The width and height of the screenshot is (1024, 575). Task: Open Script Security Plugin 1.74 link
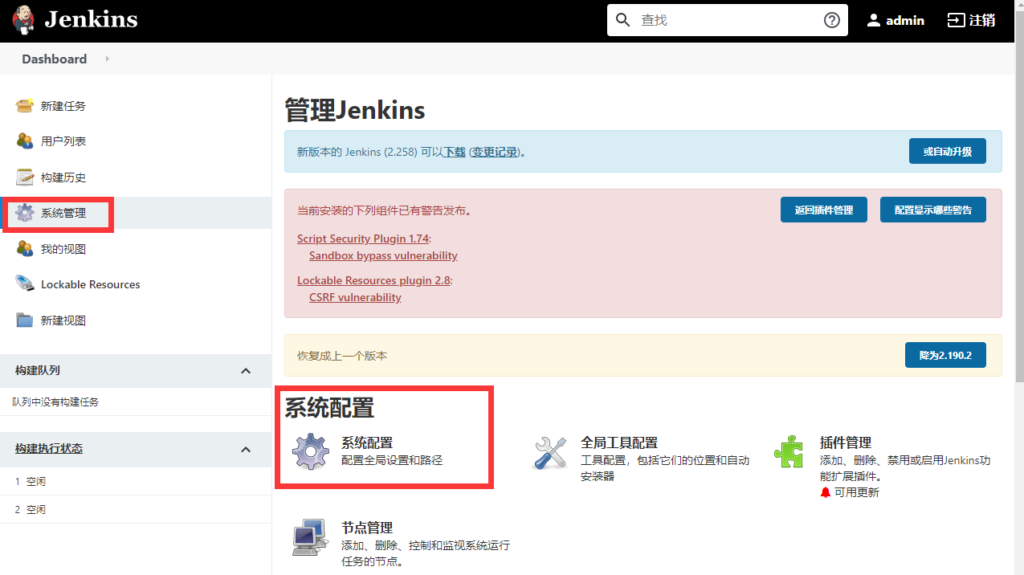click(x=362, y=238)
